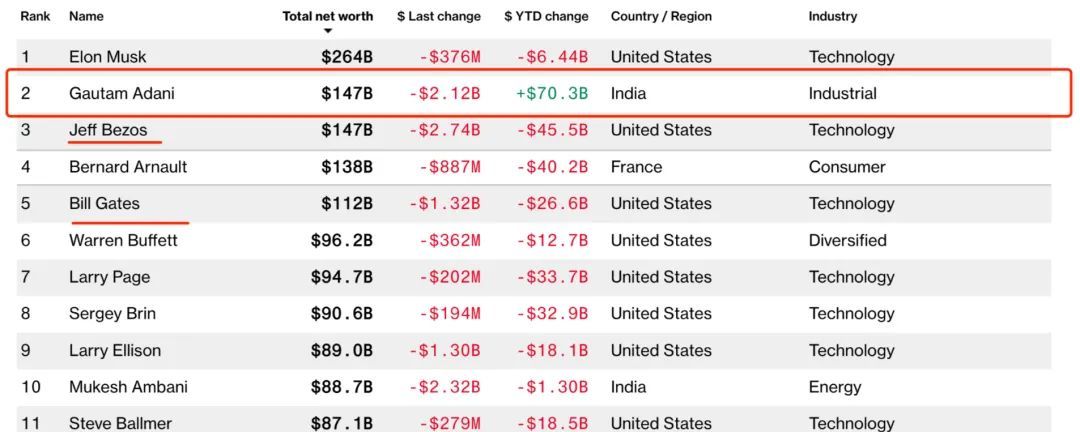The image size is (1080, 432).
Task: Click the Country / Region column header
Action: [x=661, y=16]
